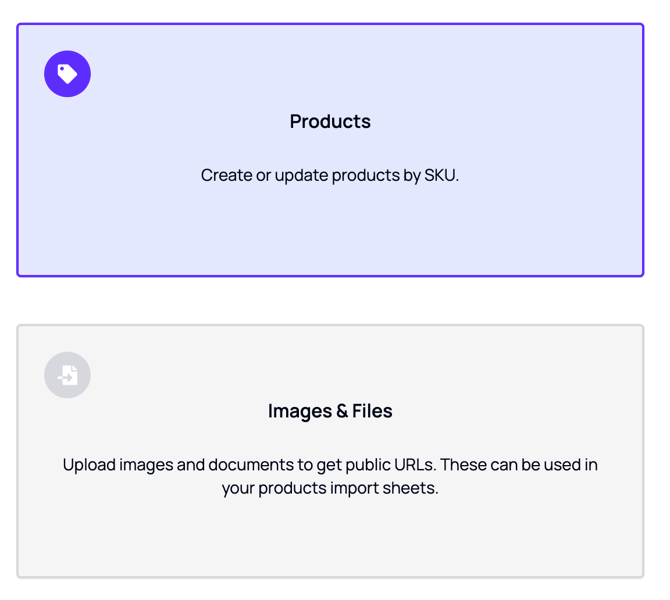Click the gray file import icon
This screenshot has width=670, height=600.
tap(68, 375)
